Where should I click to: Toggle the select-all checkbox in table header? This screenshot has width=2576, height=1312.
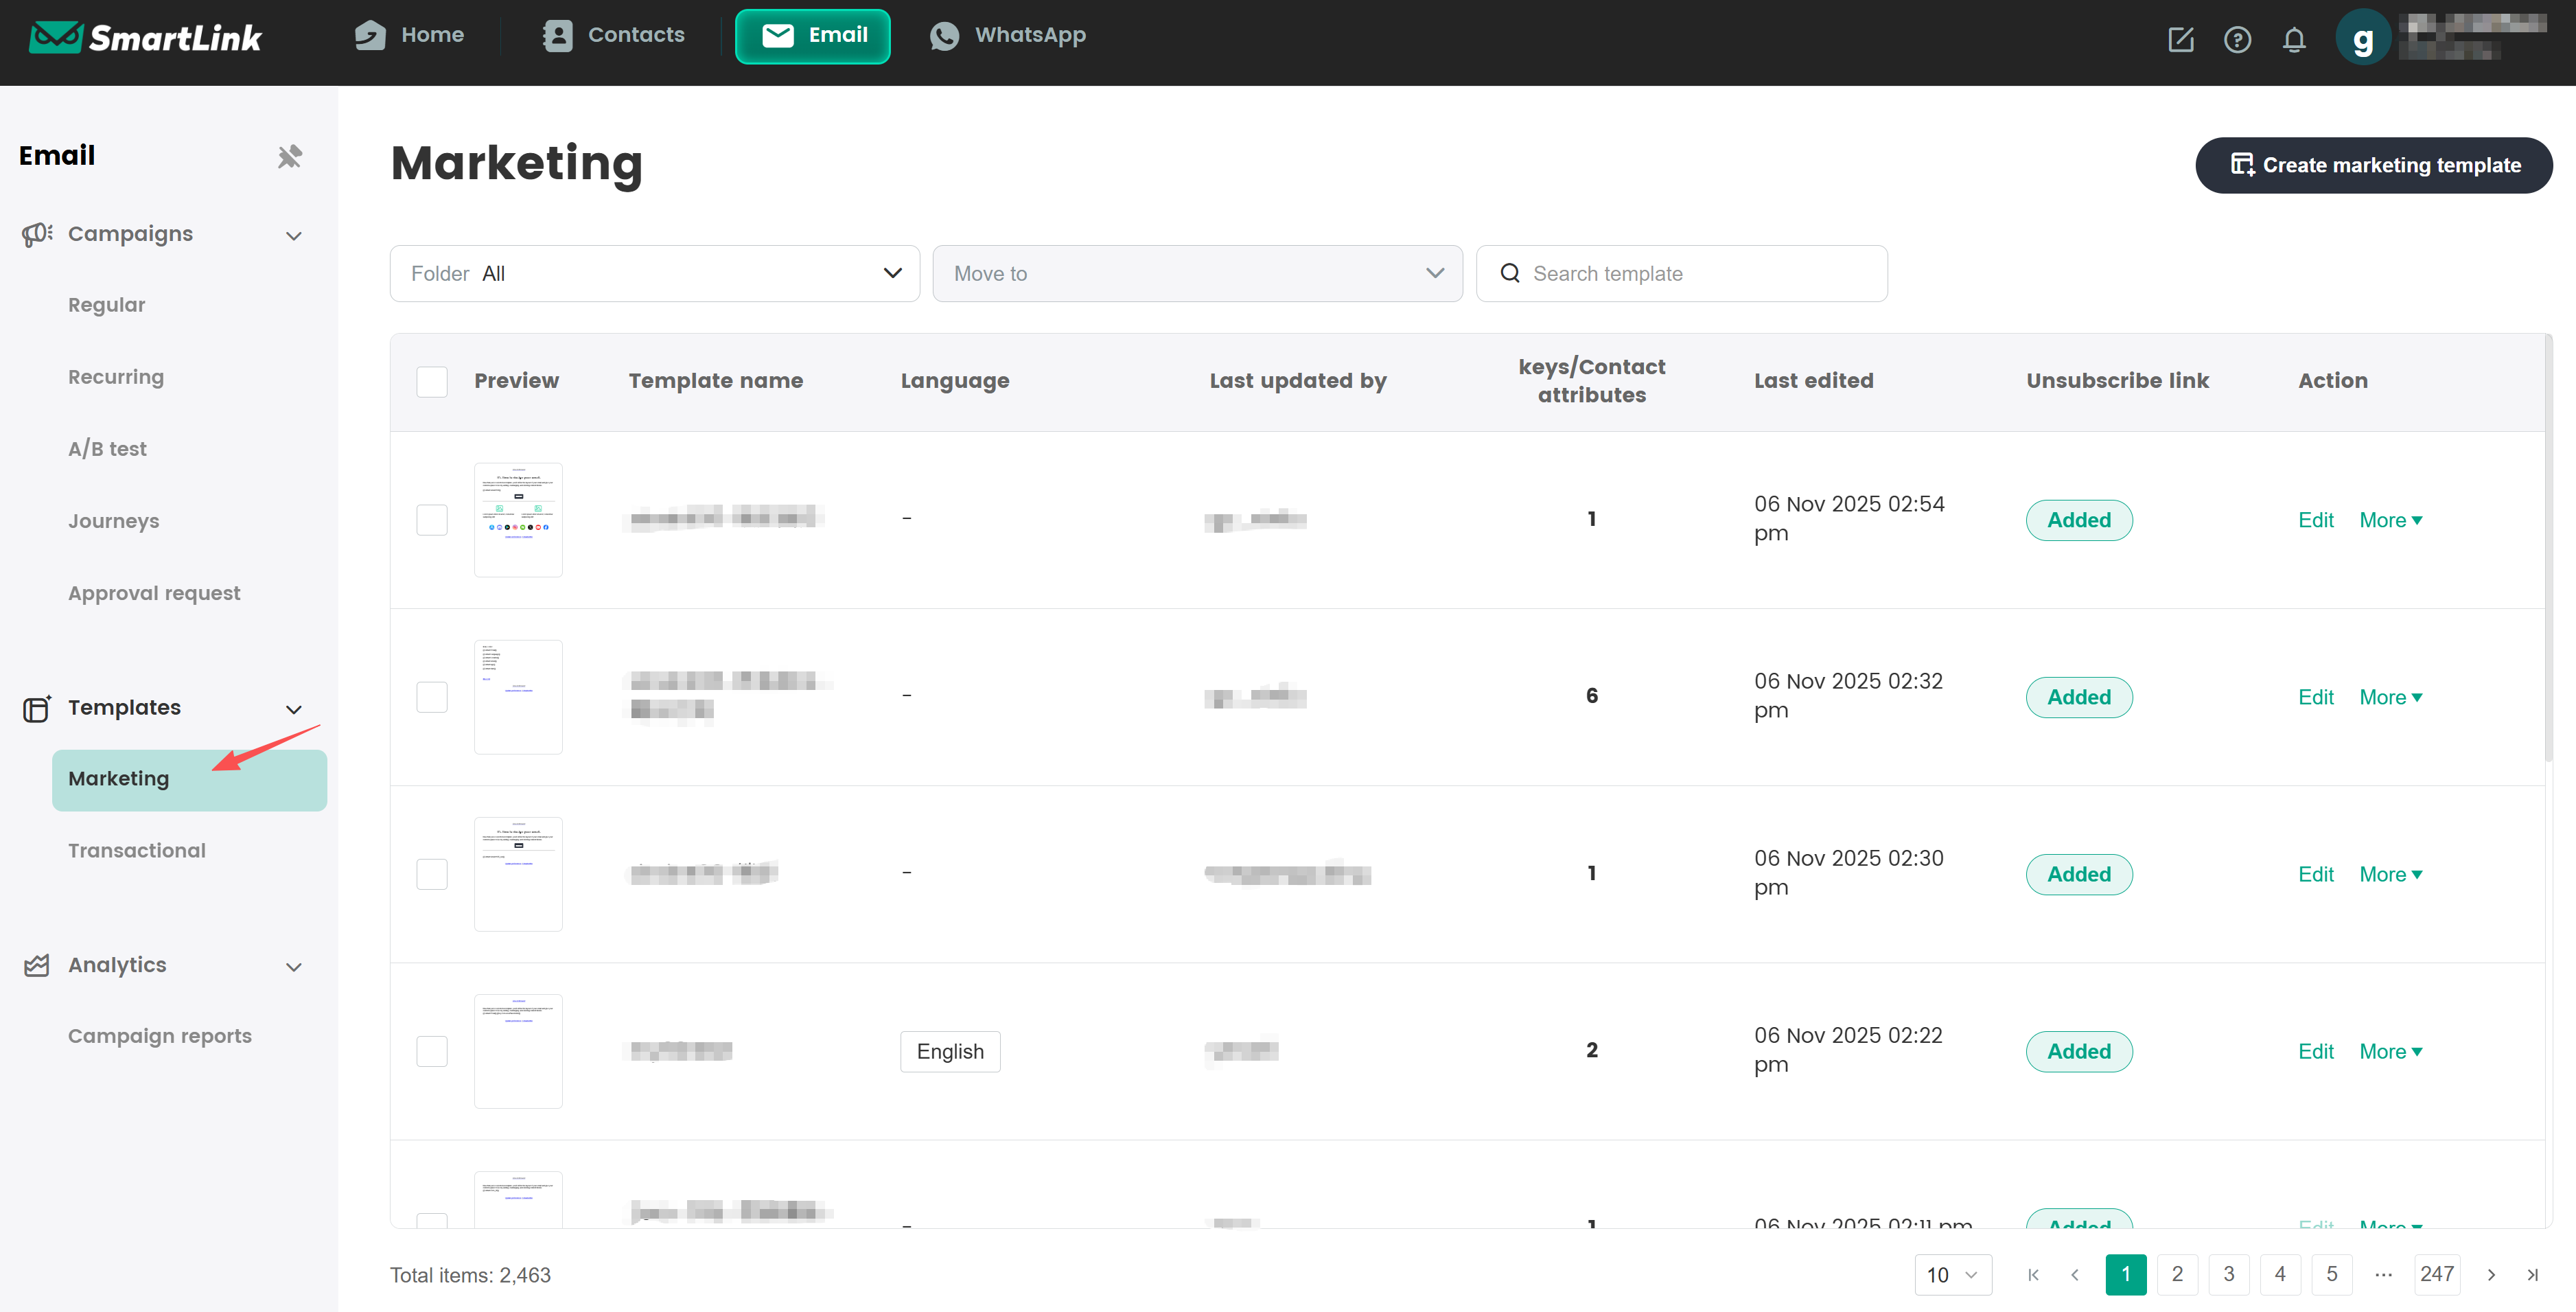pos(432,381)
